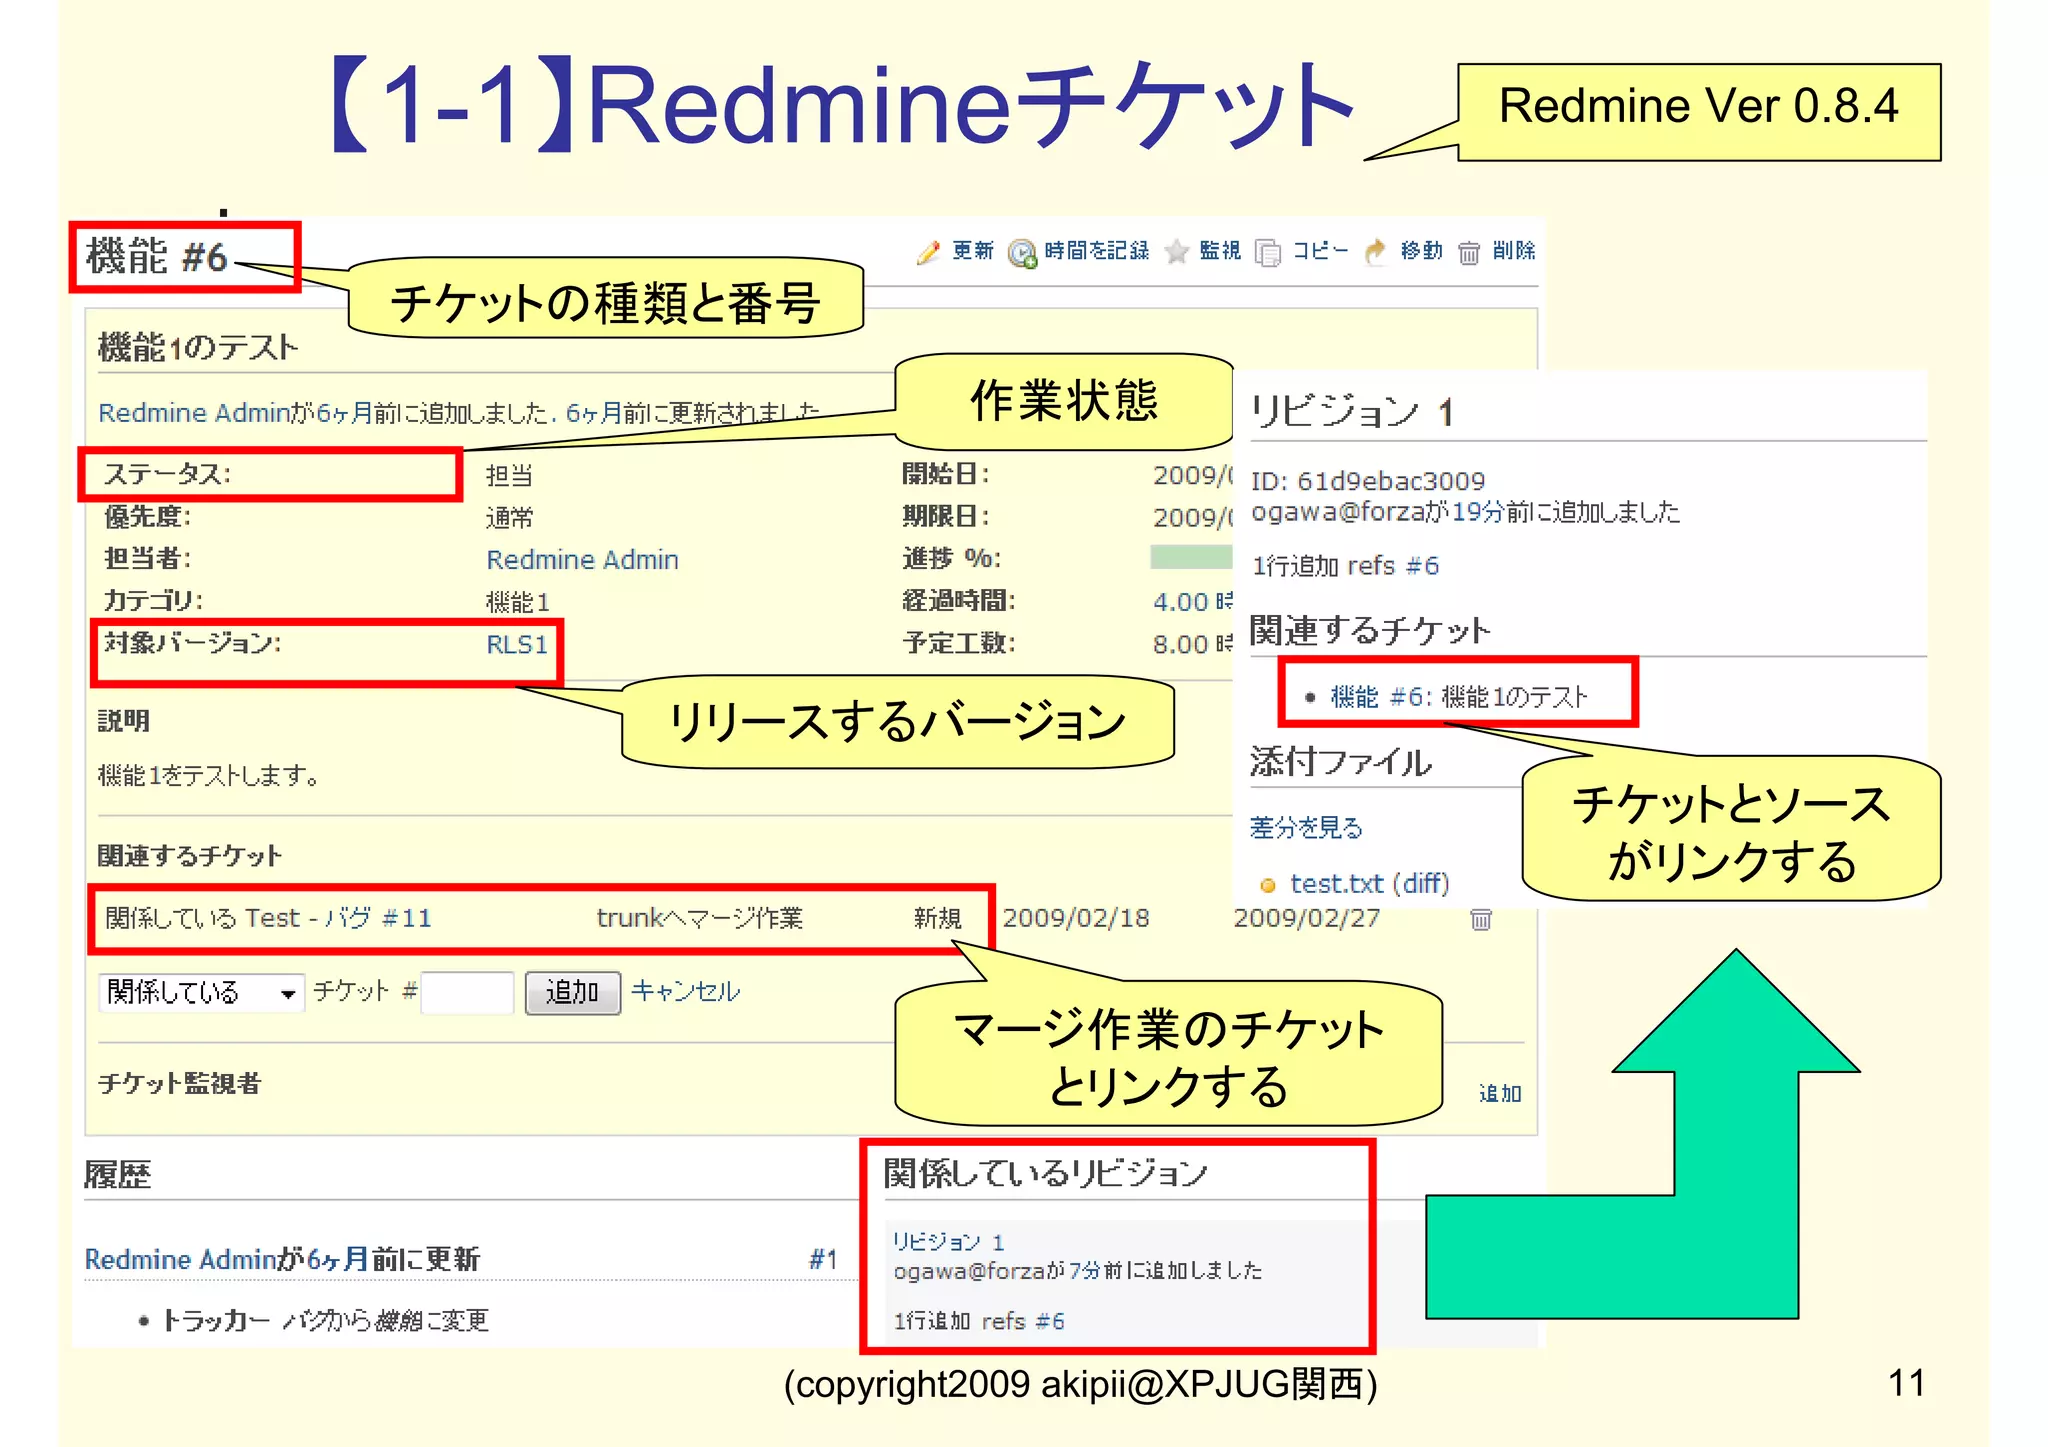This screenshot has width=2048, height=1447.
Task: Click the progress percentage bar
Action: coord(1191,557)
